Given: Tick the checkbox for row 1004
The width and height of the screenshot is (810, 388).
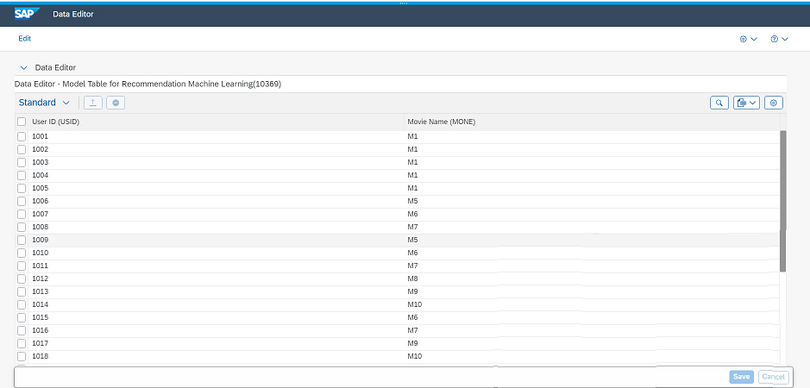Looking at the screenshot, I should [22, 175].
